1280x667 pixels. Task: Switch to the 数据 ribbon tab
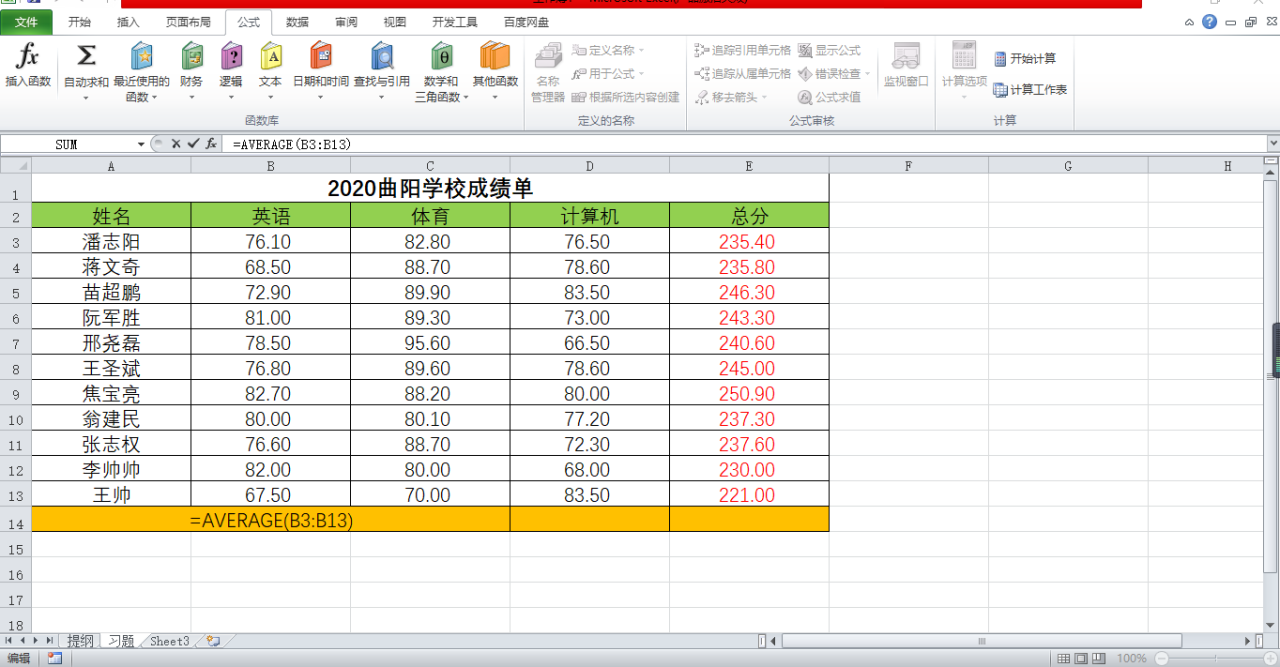point(297,21)
